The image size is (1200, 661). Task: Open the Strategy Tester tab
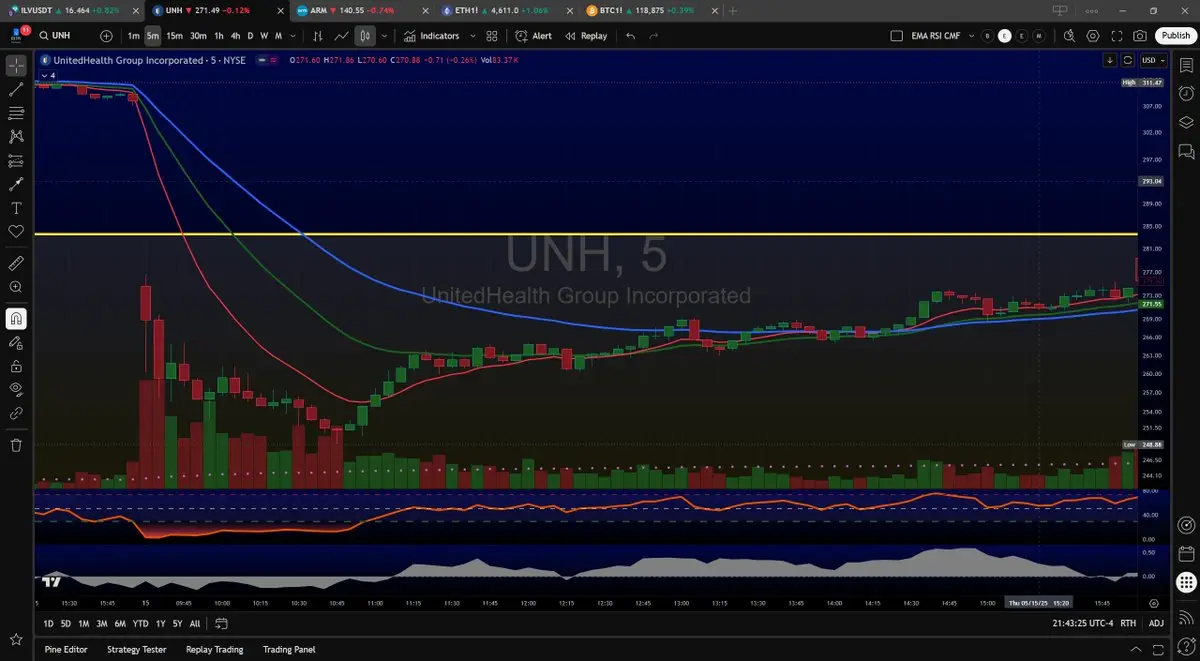tap(136, 649)
